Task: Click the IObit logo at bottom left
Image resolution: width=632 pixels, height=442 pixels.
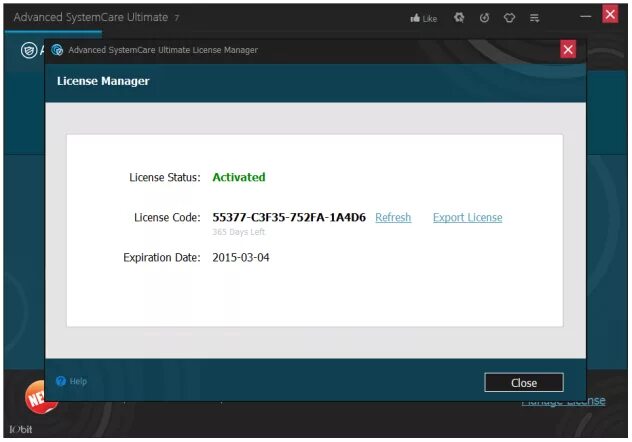Action: (21, 430)
